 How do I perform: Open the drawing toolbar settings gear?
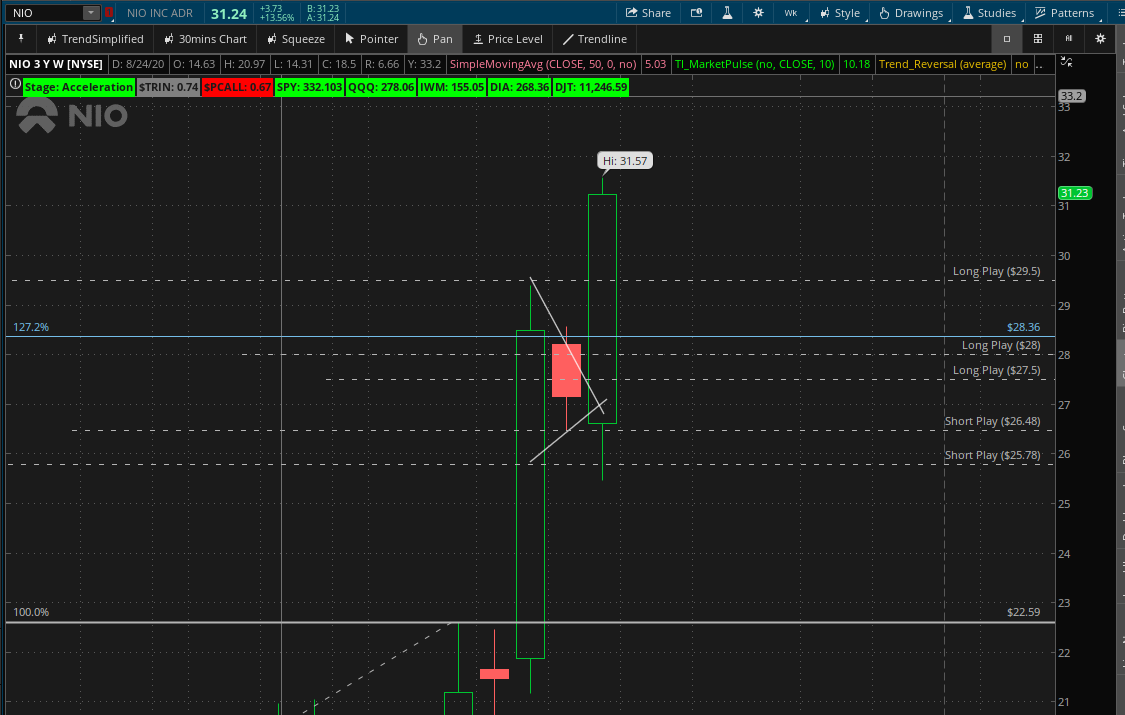(x=1101, y=39)
